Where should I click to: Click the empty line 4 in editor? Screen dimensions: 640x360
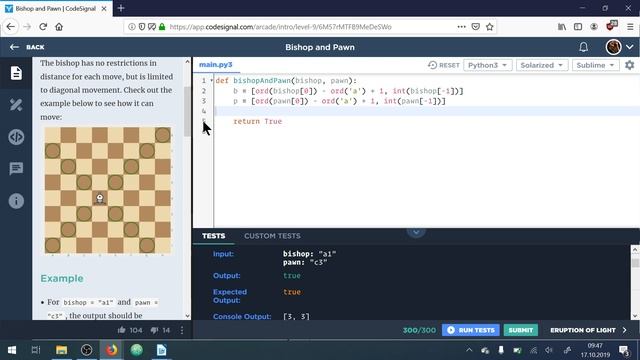pos(426,111)
